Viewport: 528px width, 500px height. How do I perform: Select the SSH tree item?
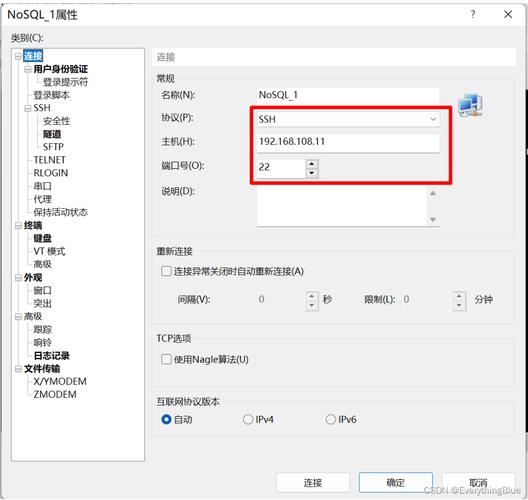pyautogui.click(x=42, y=108)
